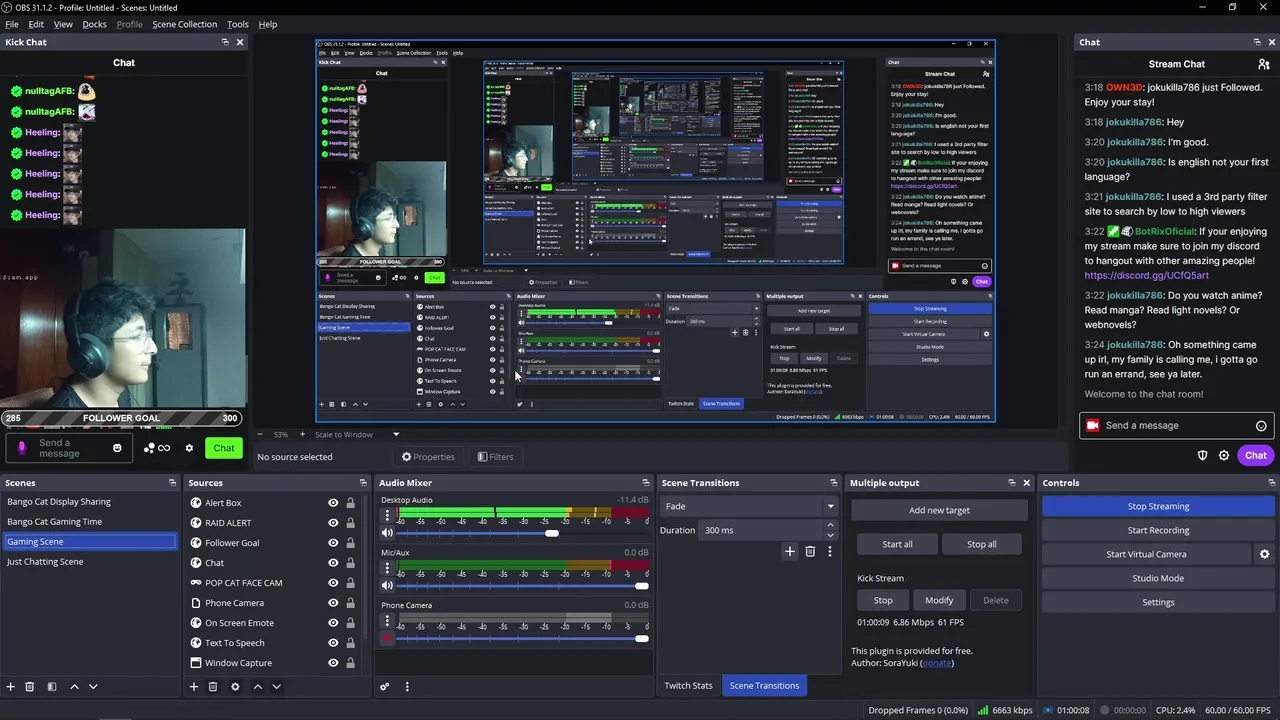Move source up in Sources list
The height and width of the screenshot is (720, 1280).
coord(257,687)
